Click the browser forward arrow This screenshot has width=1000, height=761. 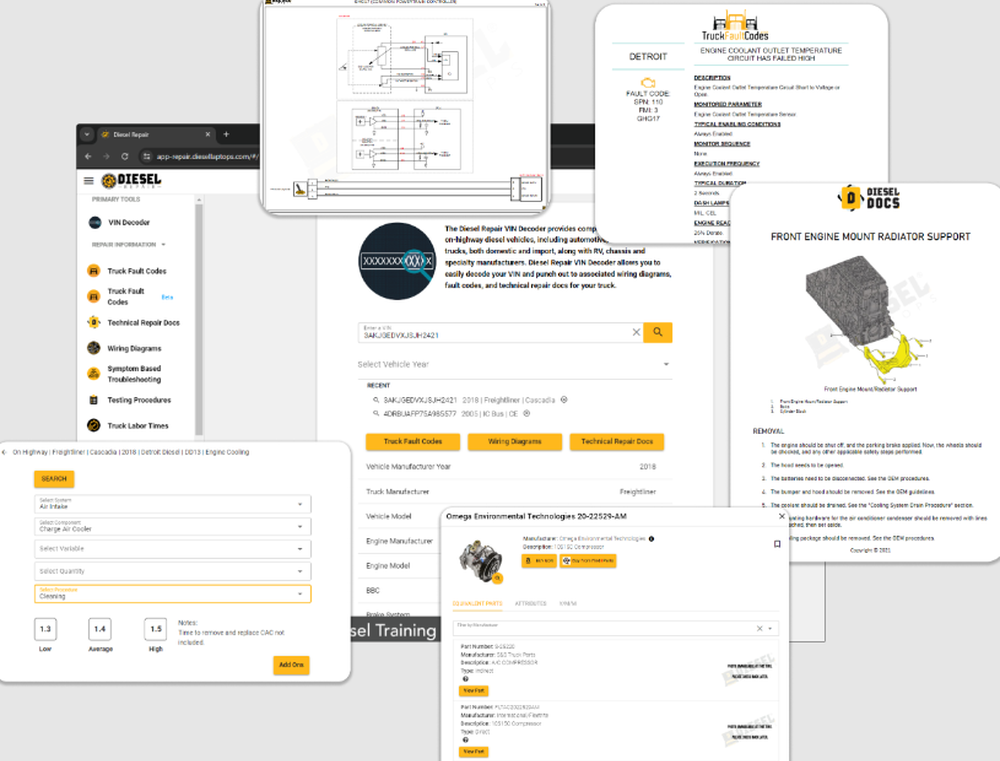(x=106, y=156)
